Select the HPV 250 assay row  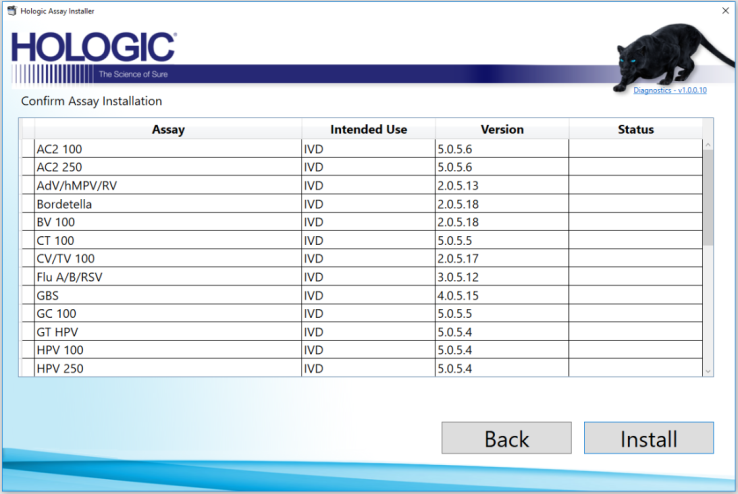[168, 368]
